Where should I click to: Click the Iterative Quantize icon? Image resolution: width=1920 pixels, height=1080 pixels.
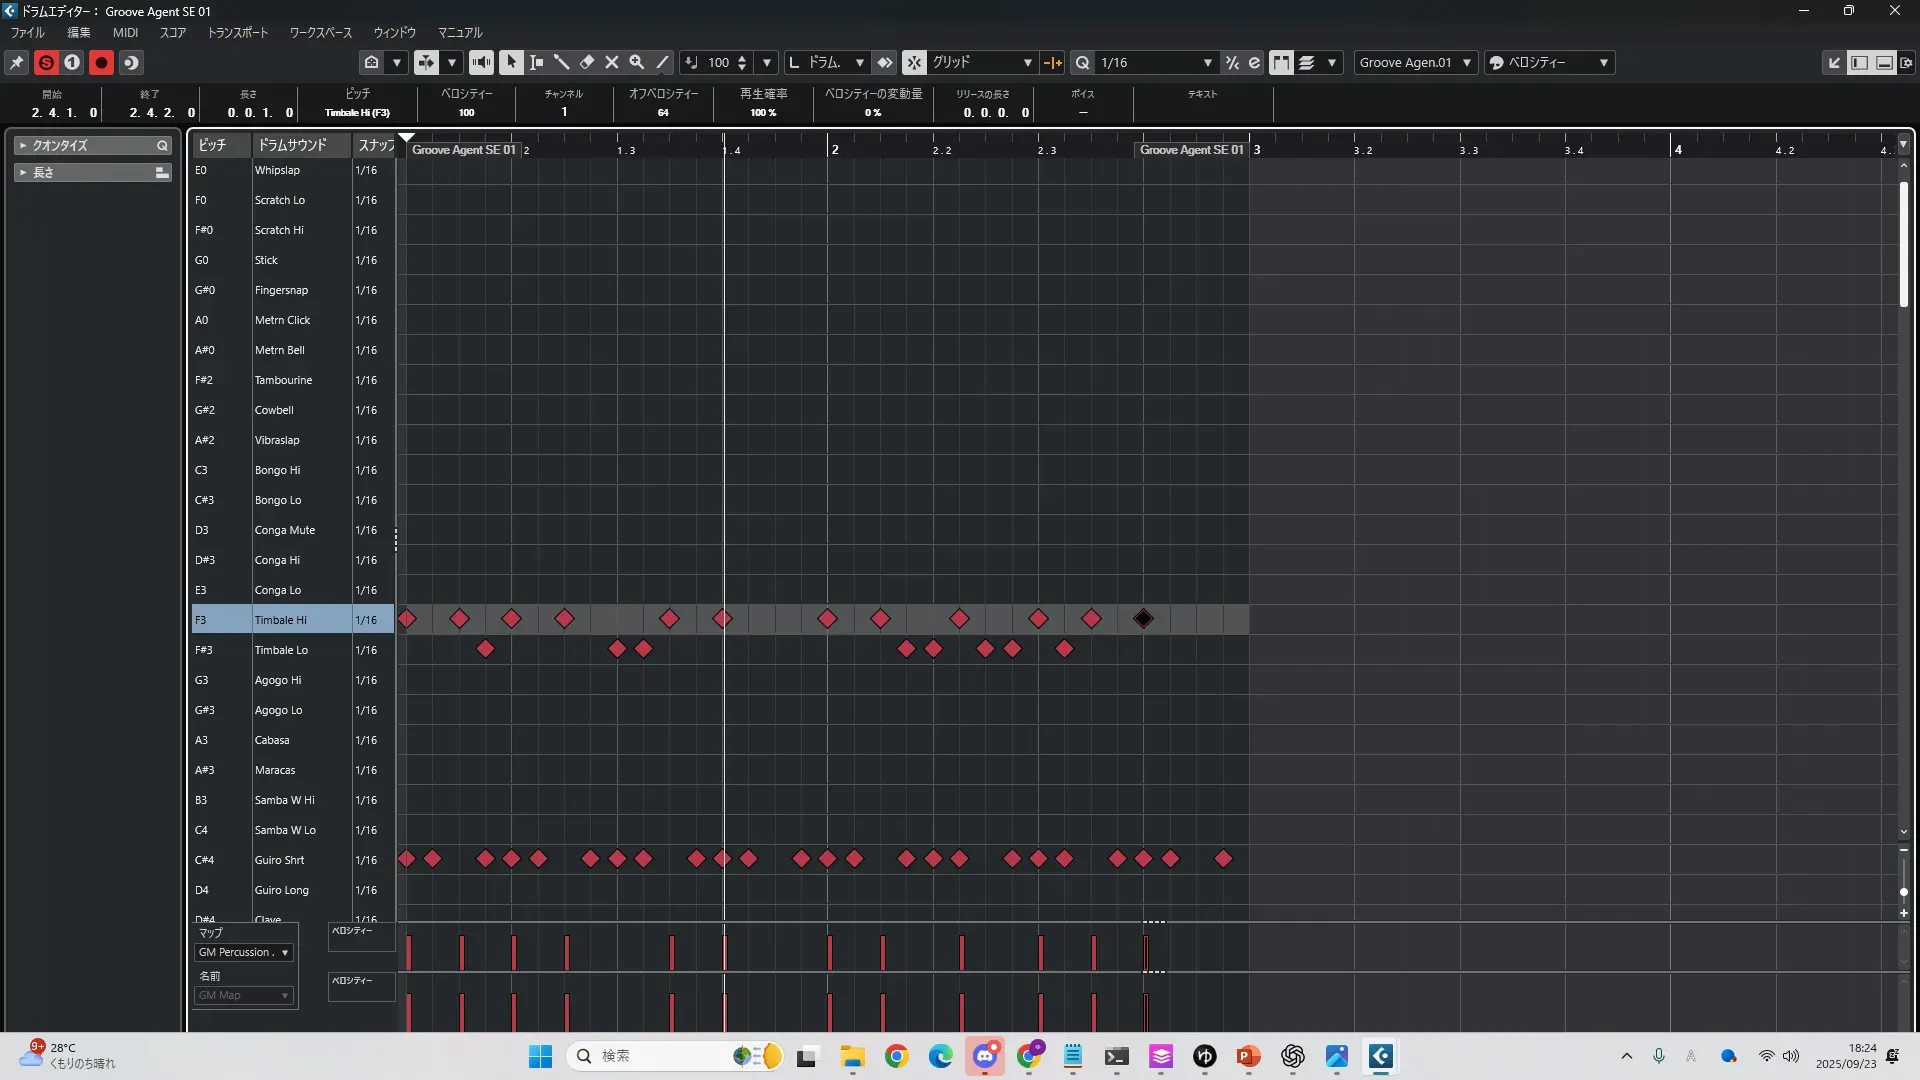pos(1232,62)
